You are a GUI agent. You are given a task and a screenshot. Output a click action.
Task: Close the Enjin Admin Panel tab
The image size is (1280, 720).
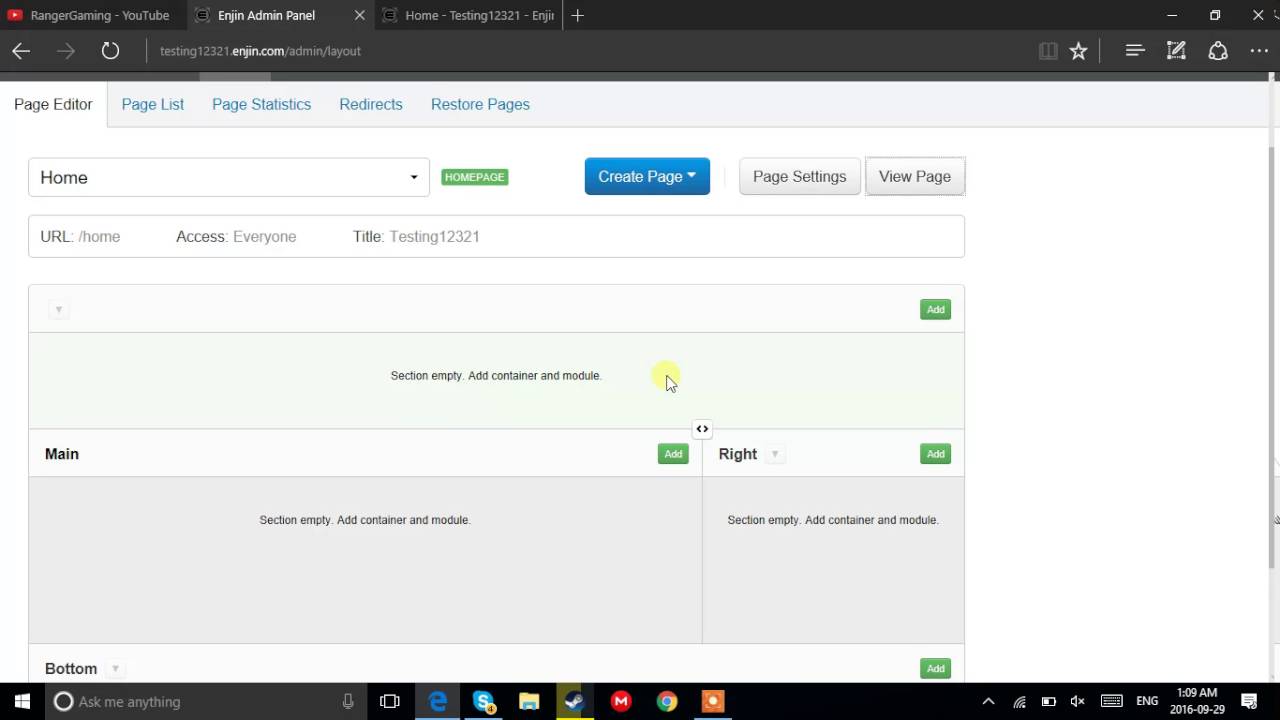click(x=360, y=15)
